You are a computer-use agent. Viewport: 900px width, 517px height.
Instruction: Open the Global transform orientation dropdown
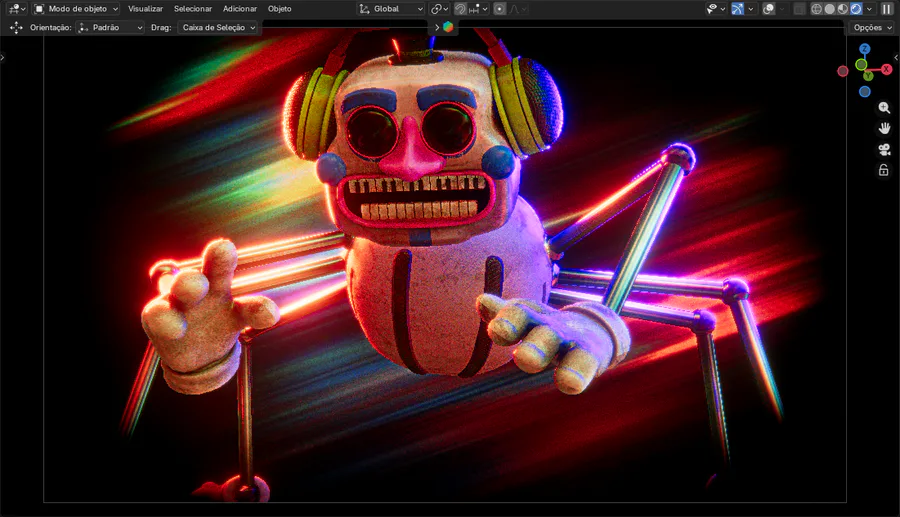390,9
